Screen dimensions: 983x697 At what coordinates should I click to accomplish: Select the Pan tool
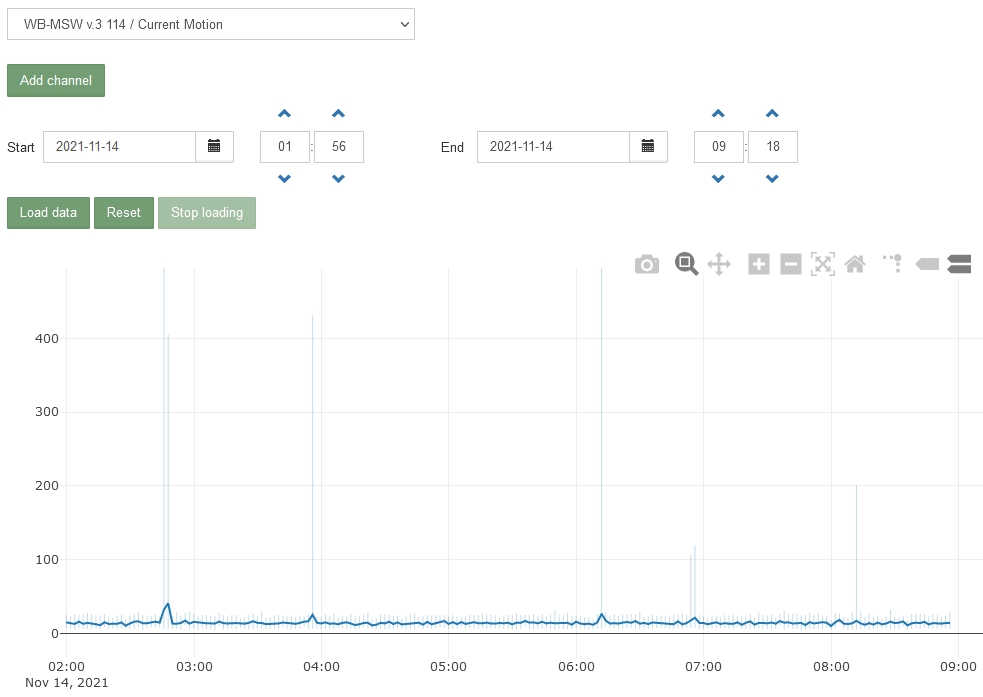719,264
